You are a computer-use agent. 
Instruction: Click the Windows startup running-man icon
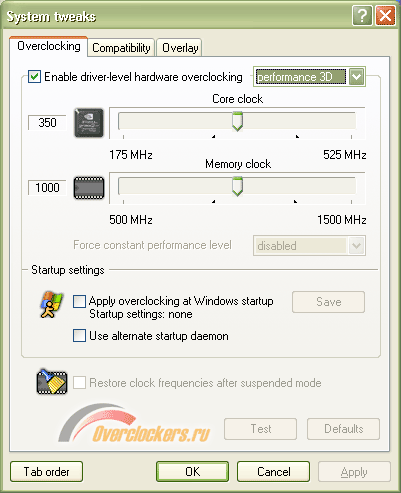51,304
